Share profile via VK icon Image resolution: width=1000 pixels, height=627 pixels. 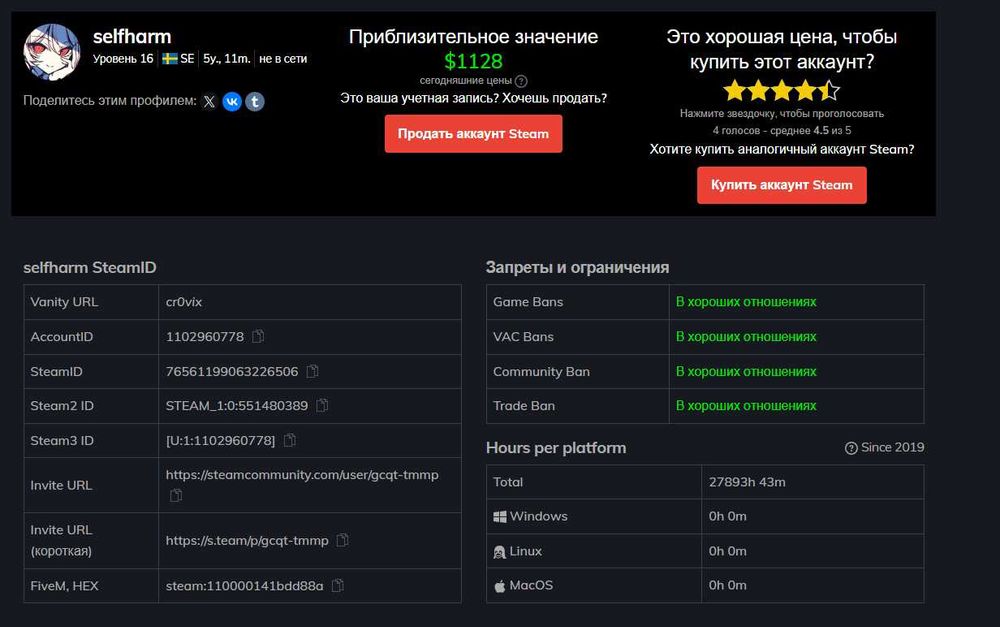click(232, 101)
